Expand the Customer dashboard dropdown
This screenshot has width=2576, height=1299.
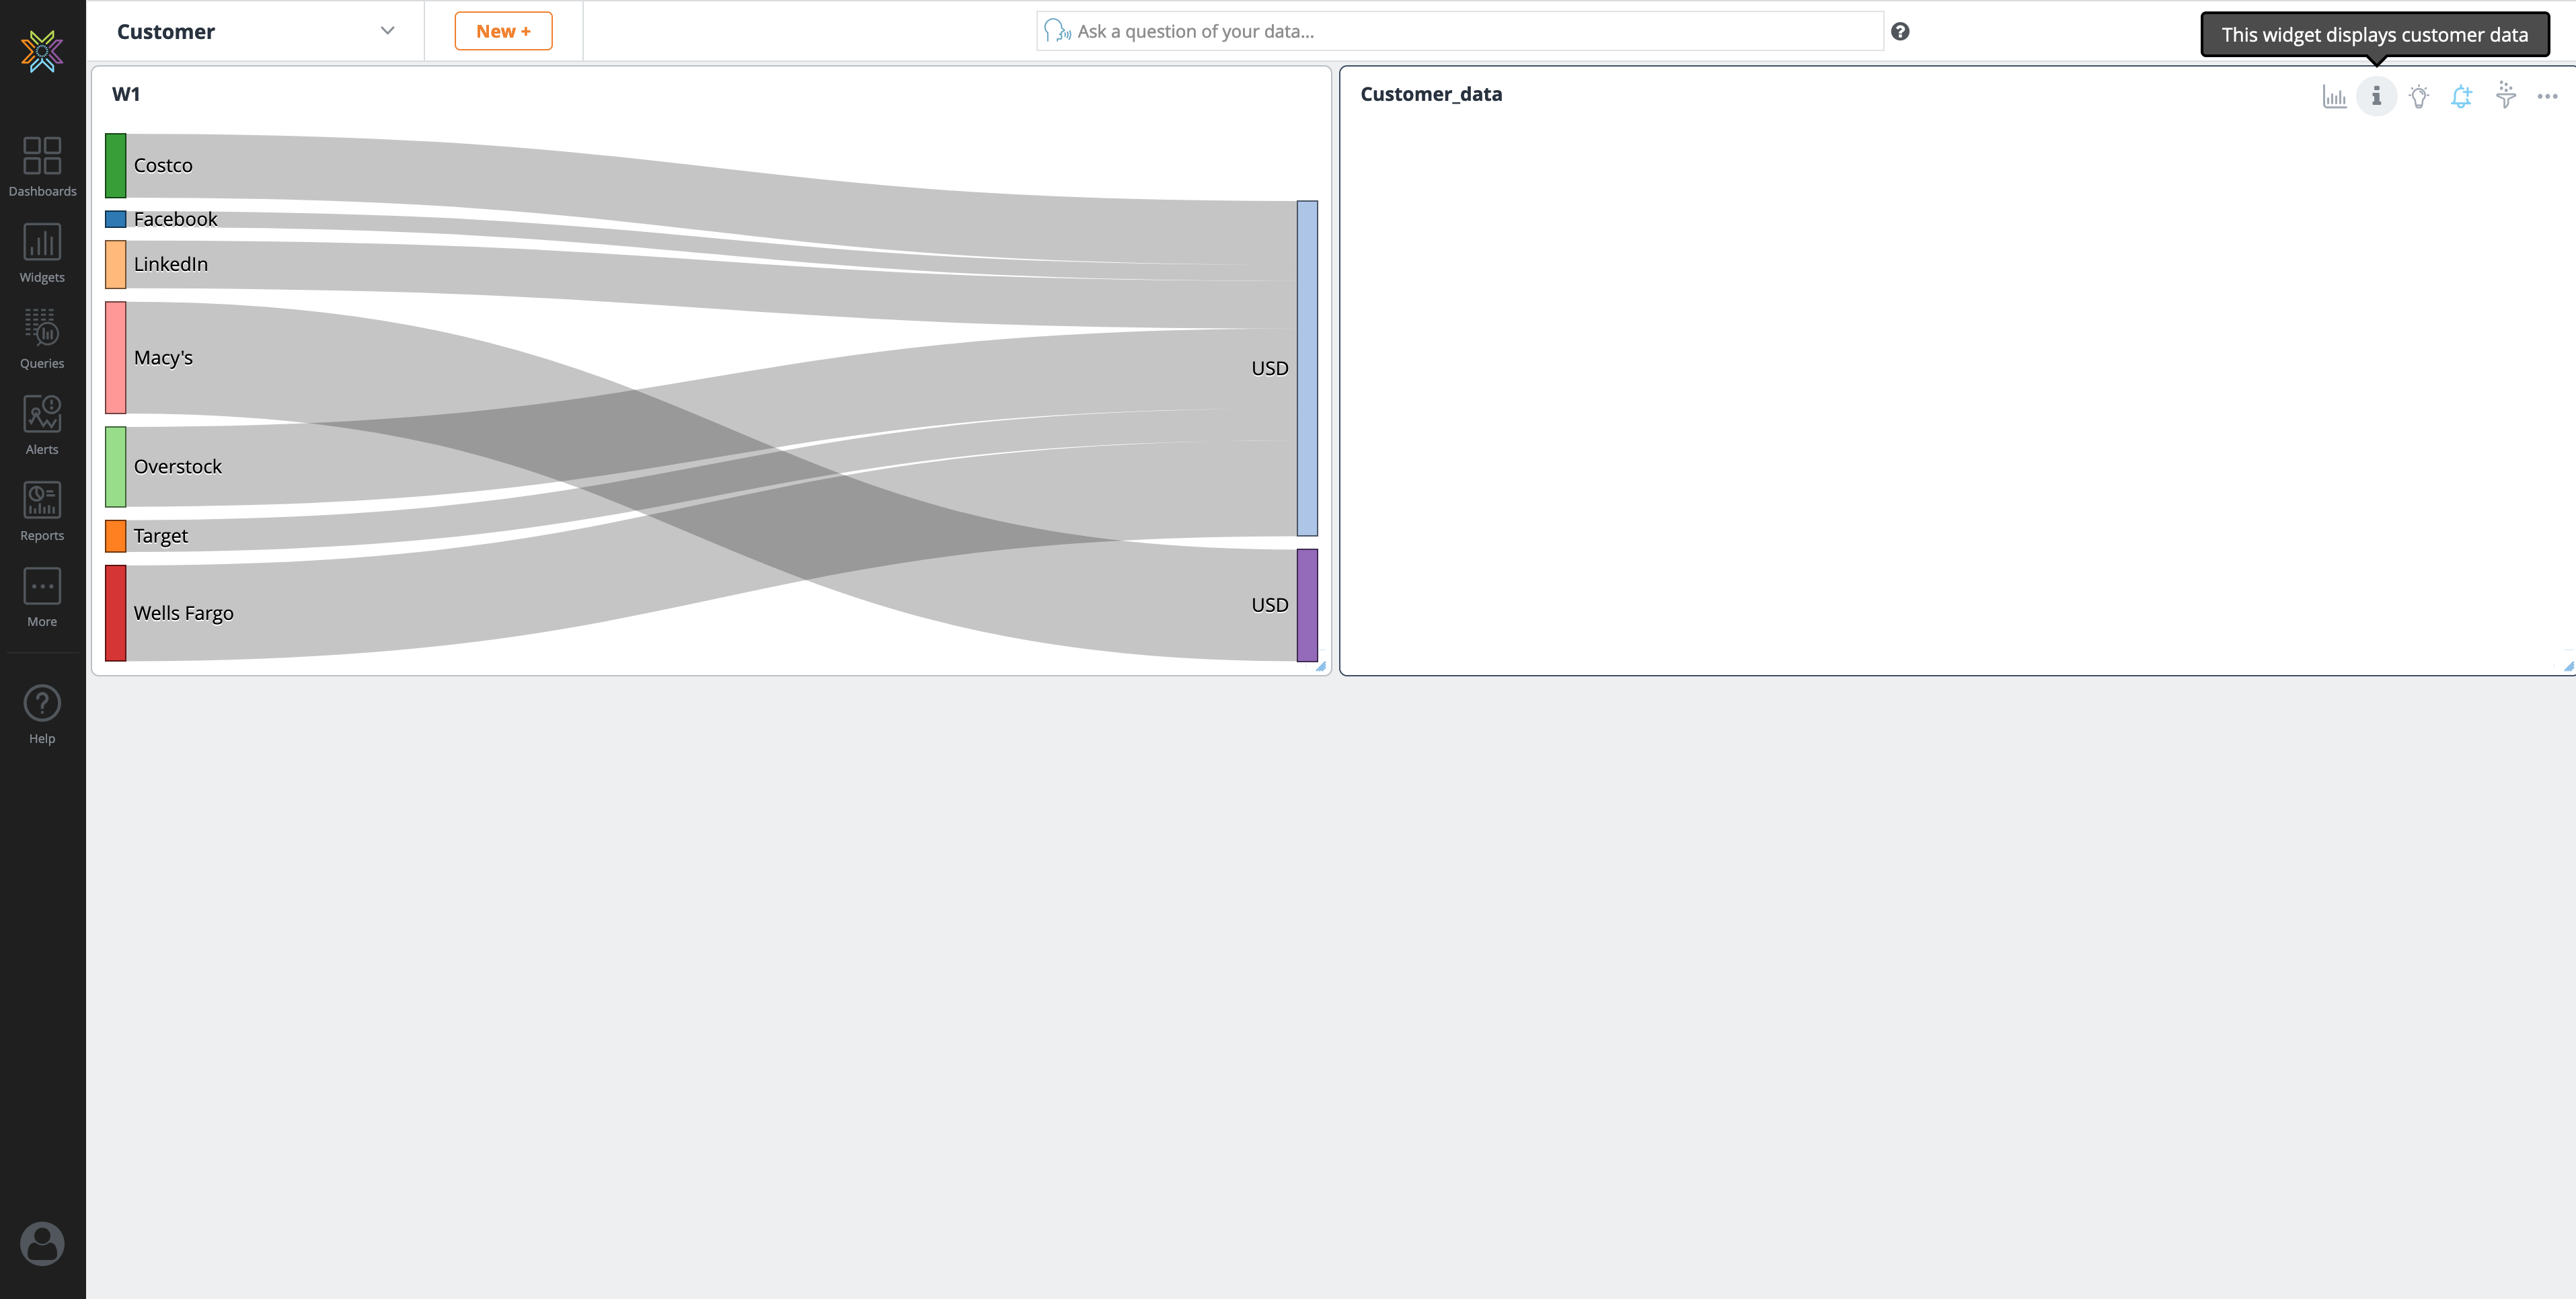tap(387, 31)
